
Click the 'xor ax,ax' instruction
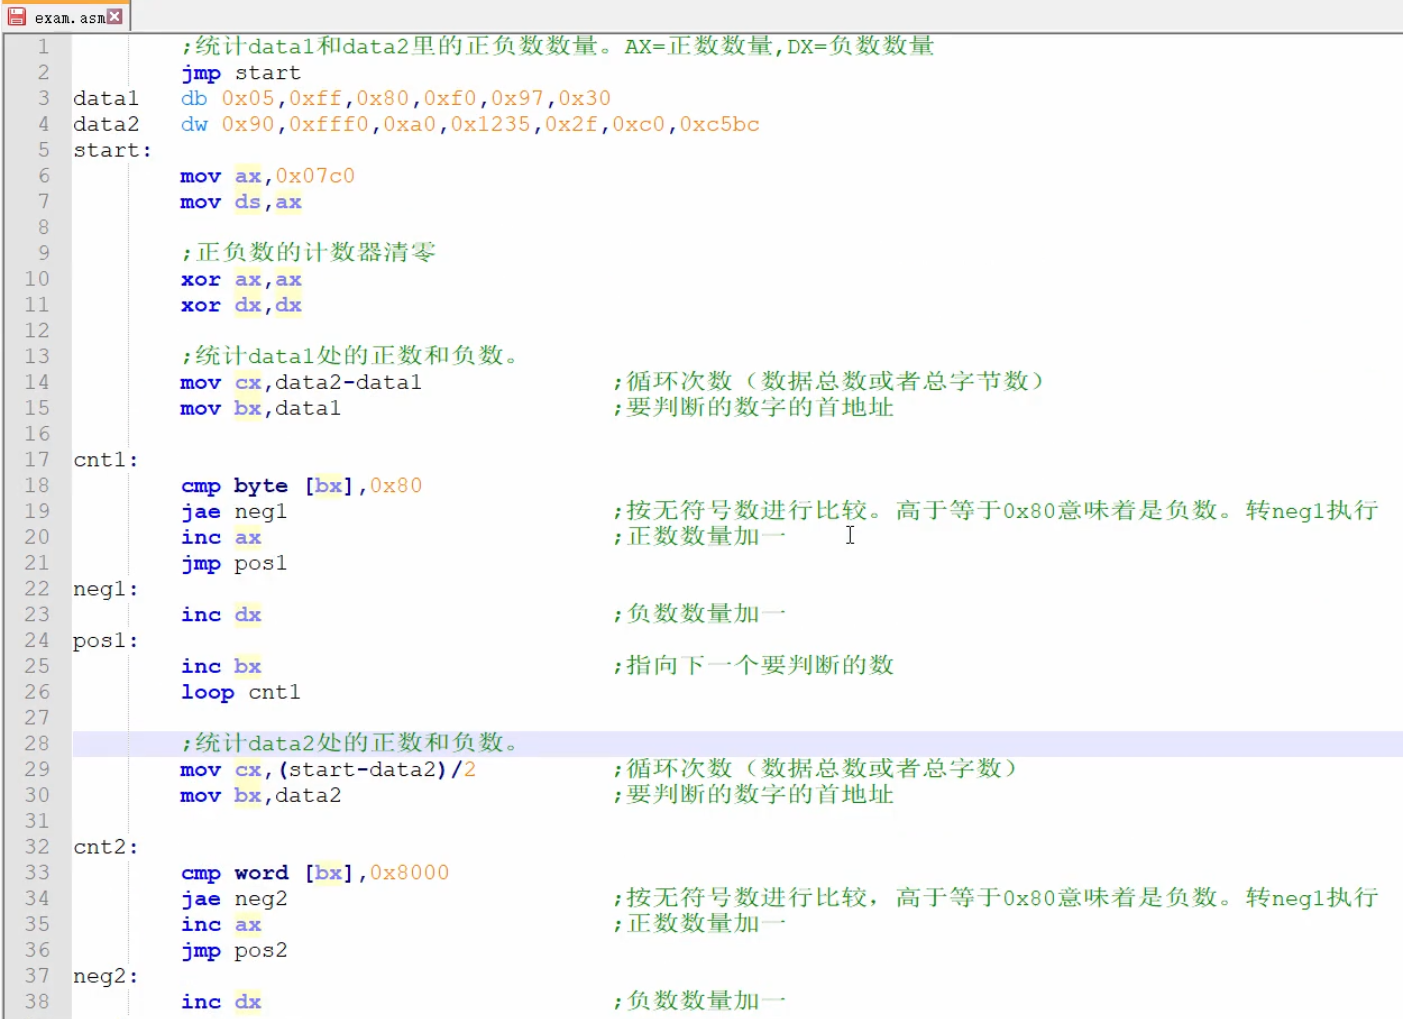click(241, 279)
